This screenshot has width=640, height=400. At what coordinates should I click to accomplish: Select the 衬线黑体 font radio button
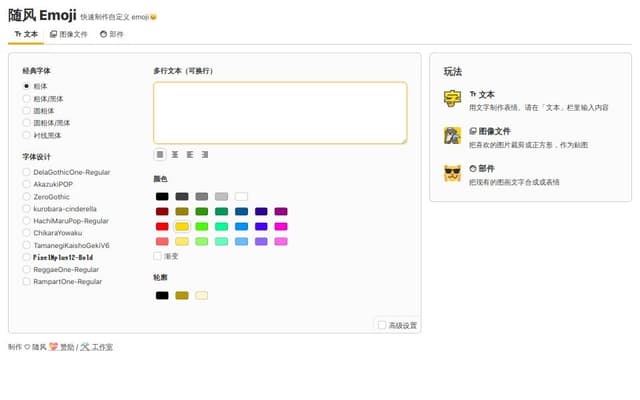(x=27, y=135)
